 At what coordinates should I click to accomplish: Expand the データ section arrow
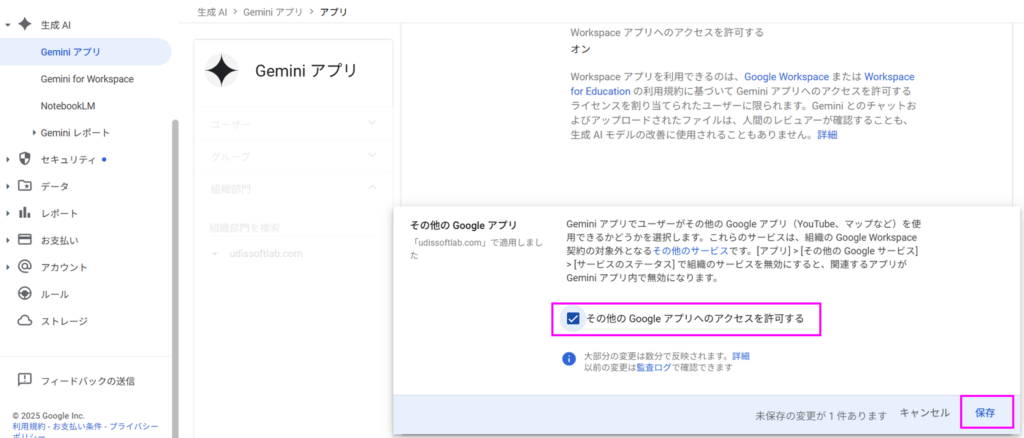click(x=7, y=186)
